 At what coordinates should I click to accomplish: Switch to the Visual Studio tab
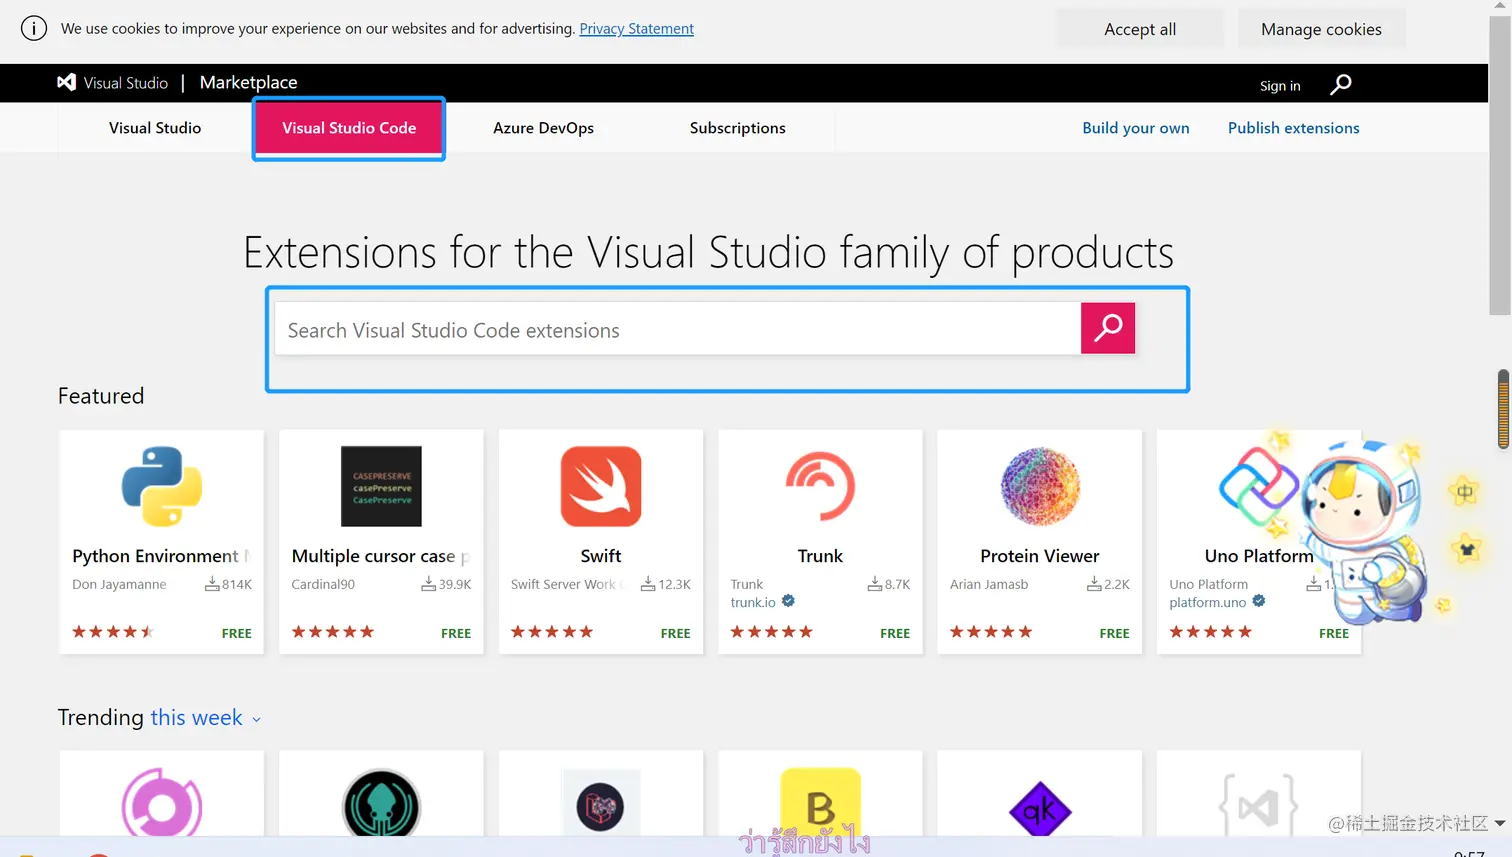point(154,128)
